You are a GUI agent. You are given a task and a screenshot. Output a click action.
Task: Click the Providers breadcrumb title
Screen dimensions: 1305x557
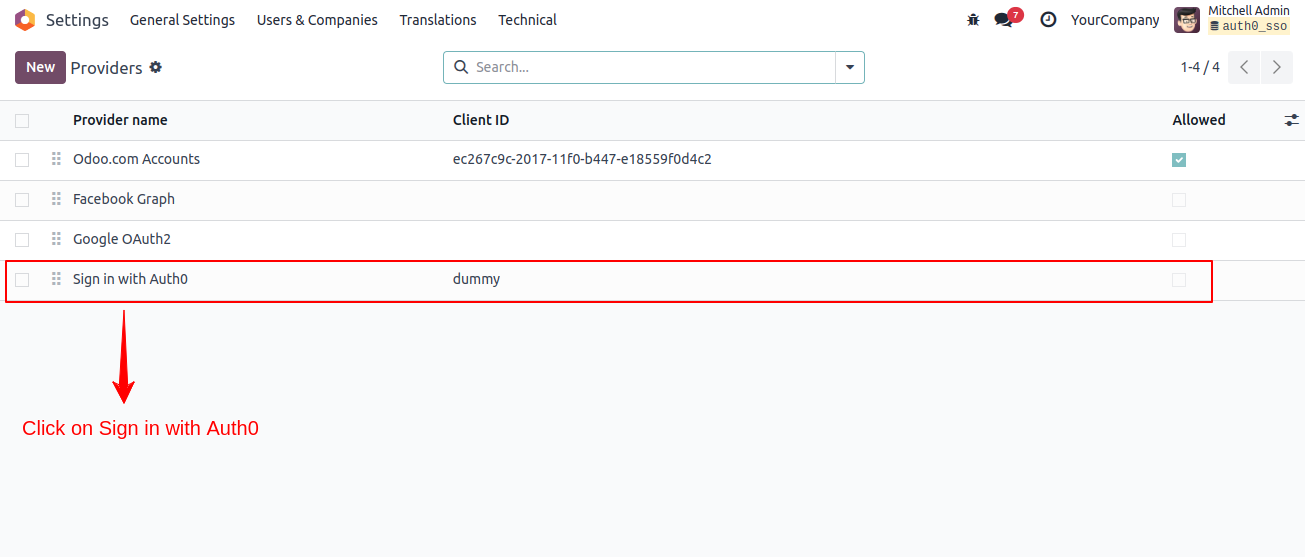pos(107,68)
